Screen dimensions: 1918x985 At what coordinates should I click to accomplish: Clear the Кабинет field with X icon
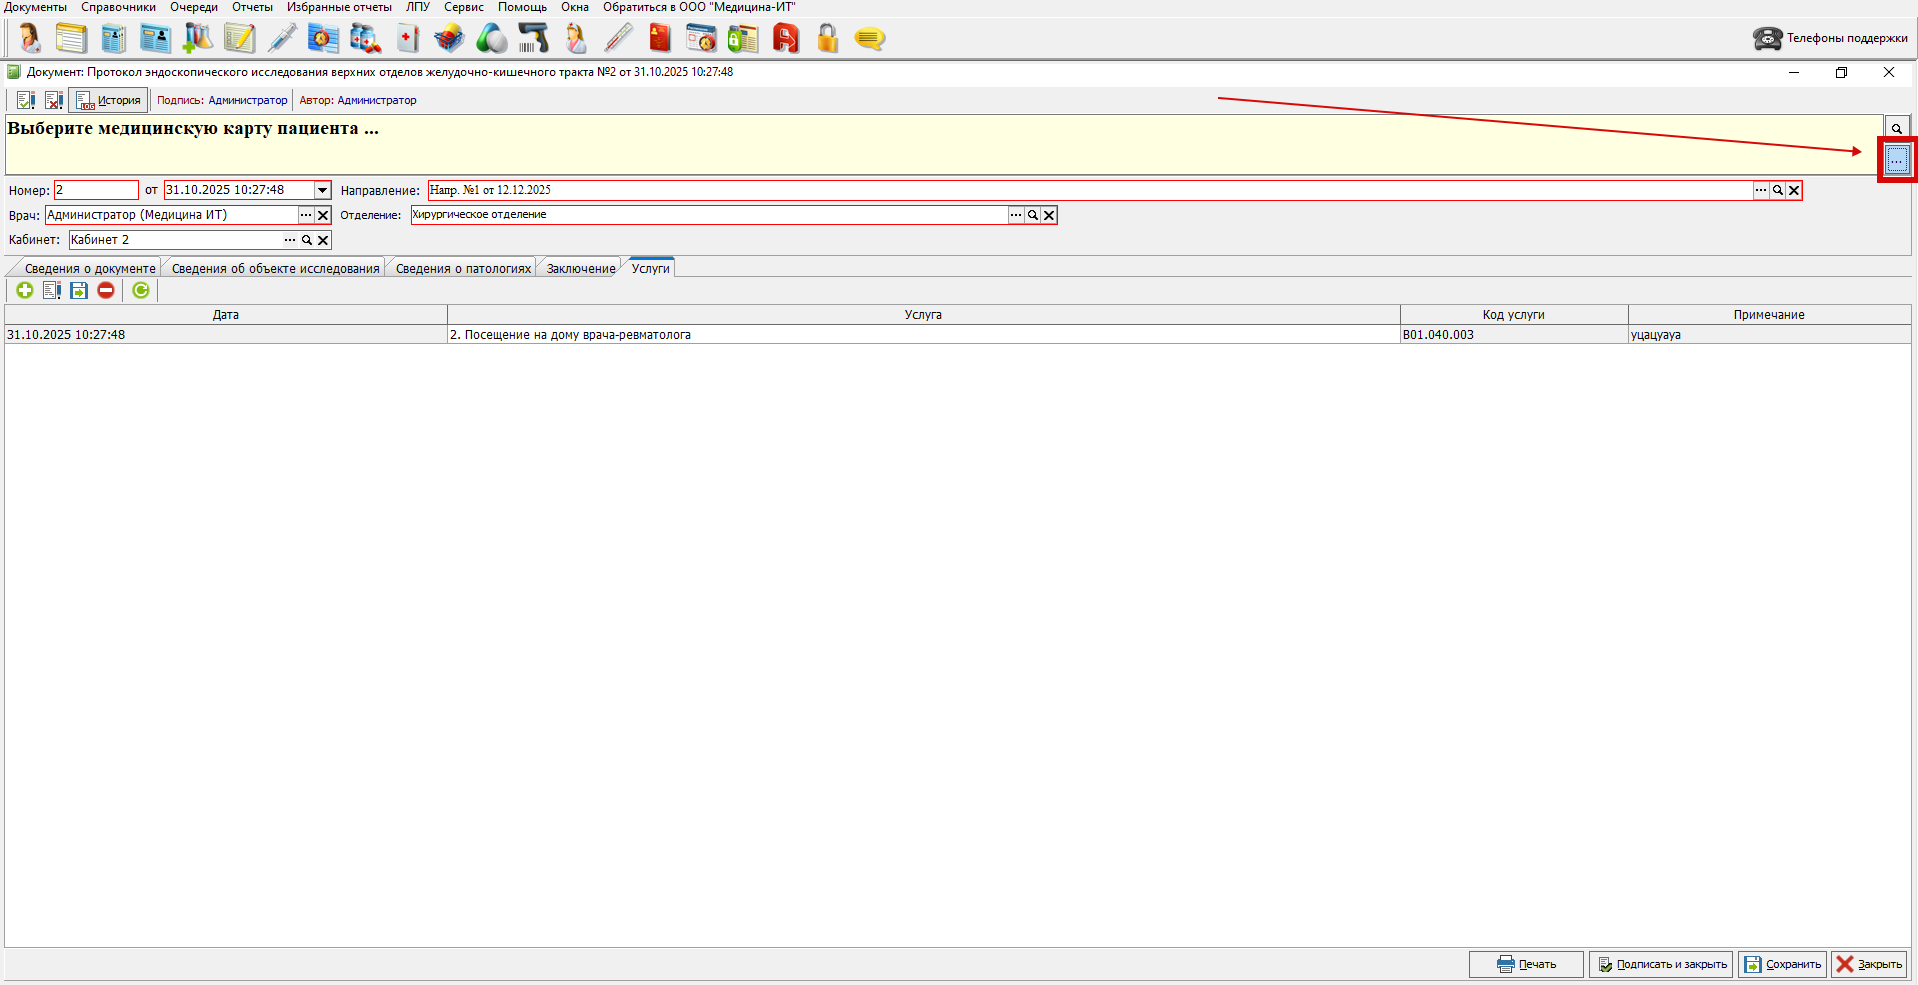click(323, 240)
